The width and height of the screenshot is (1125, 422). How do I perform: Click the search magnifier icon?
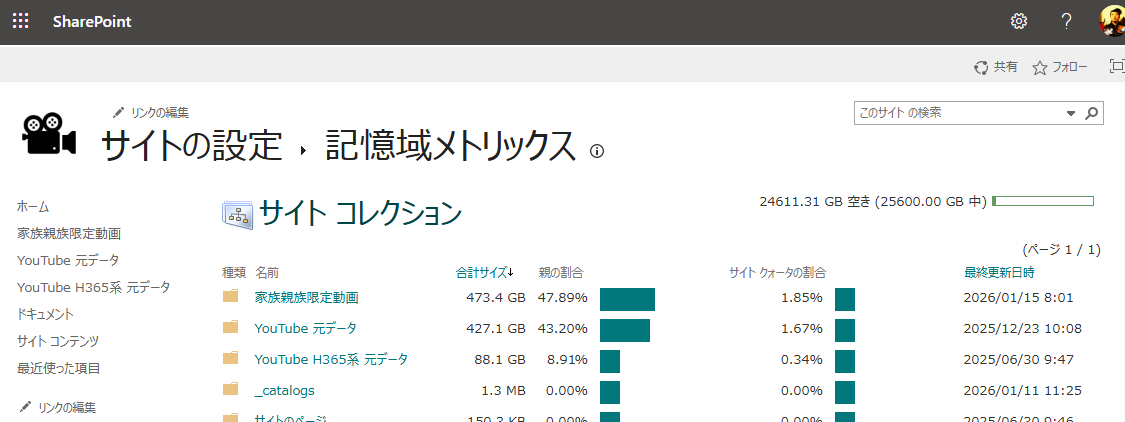(1092, 113)
